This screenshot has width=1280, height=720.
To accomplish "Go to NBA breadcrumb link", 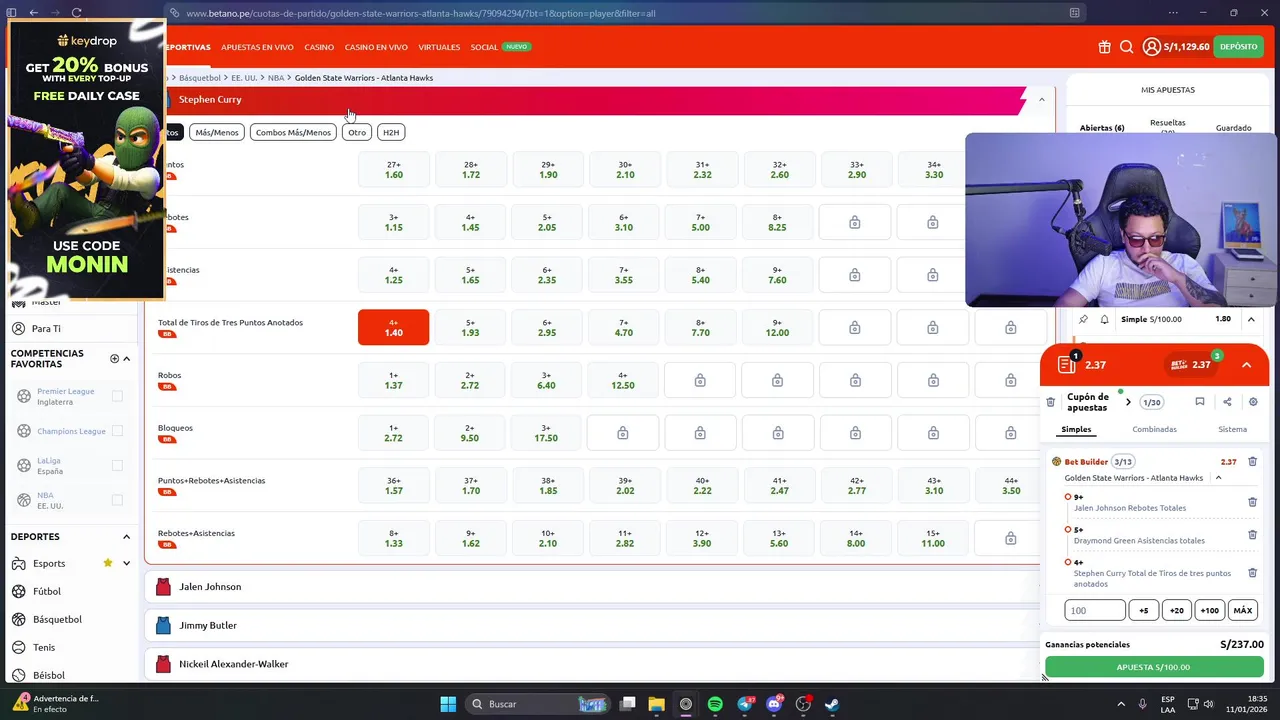I will [x=276, y=78].
